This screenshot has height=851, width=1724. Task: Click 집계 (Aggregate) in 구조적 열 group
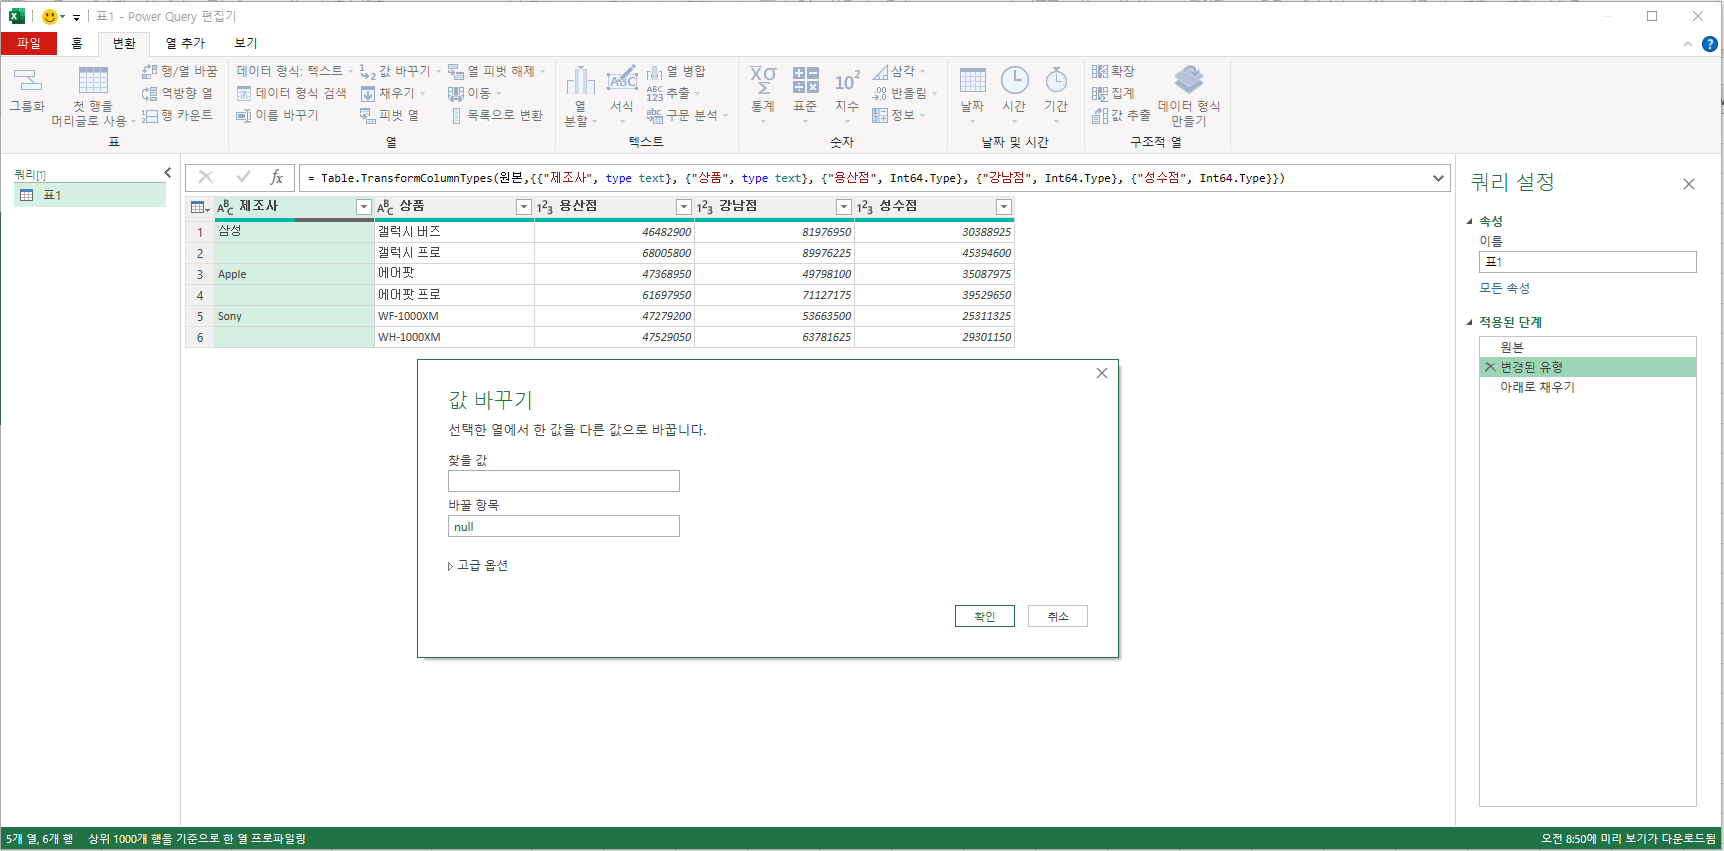[x=1113, y=93]
